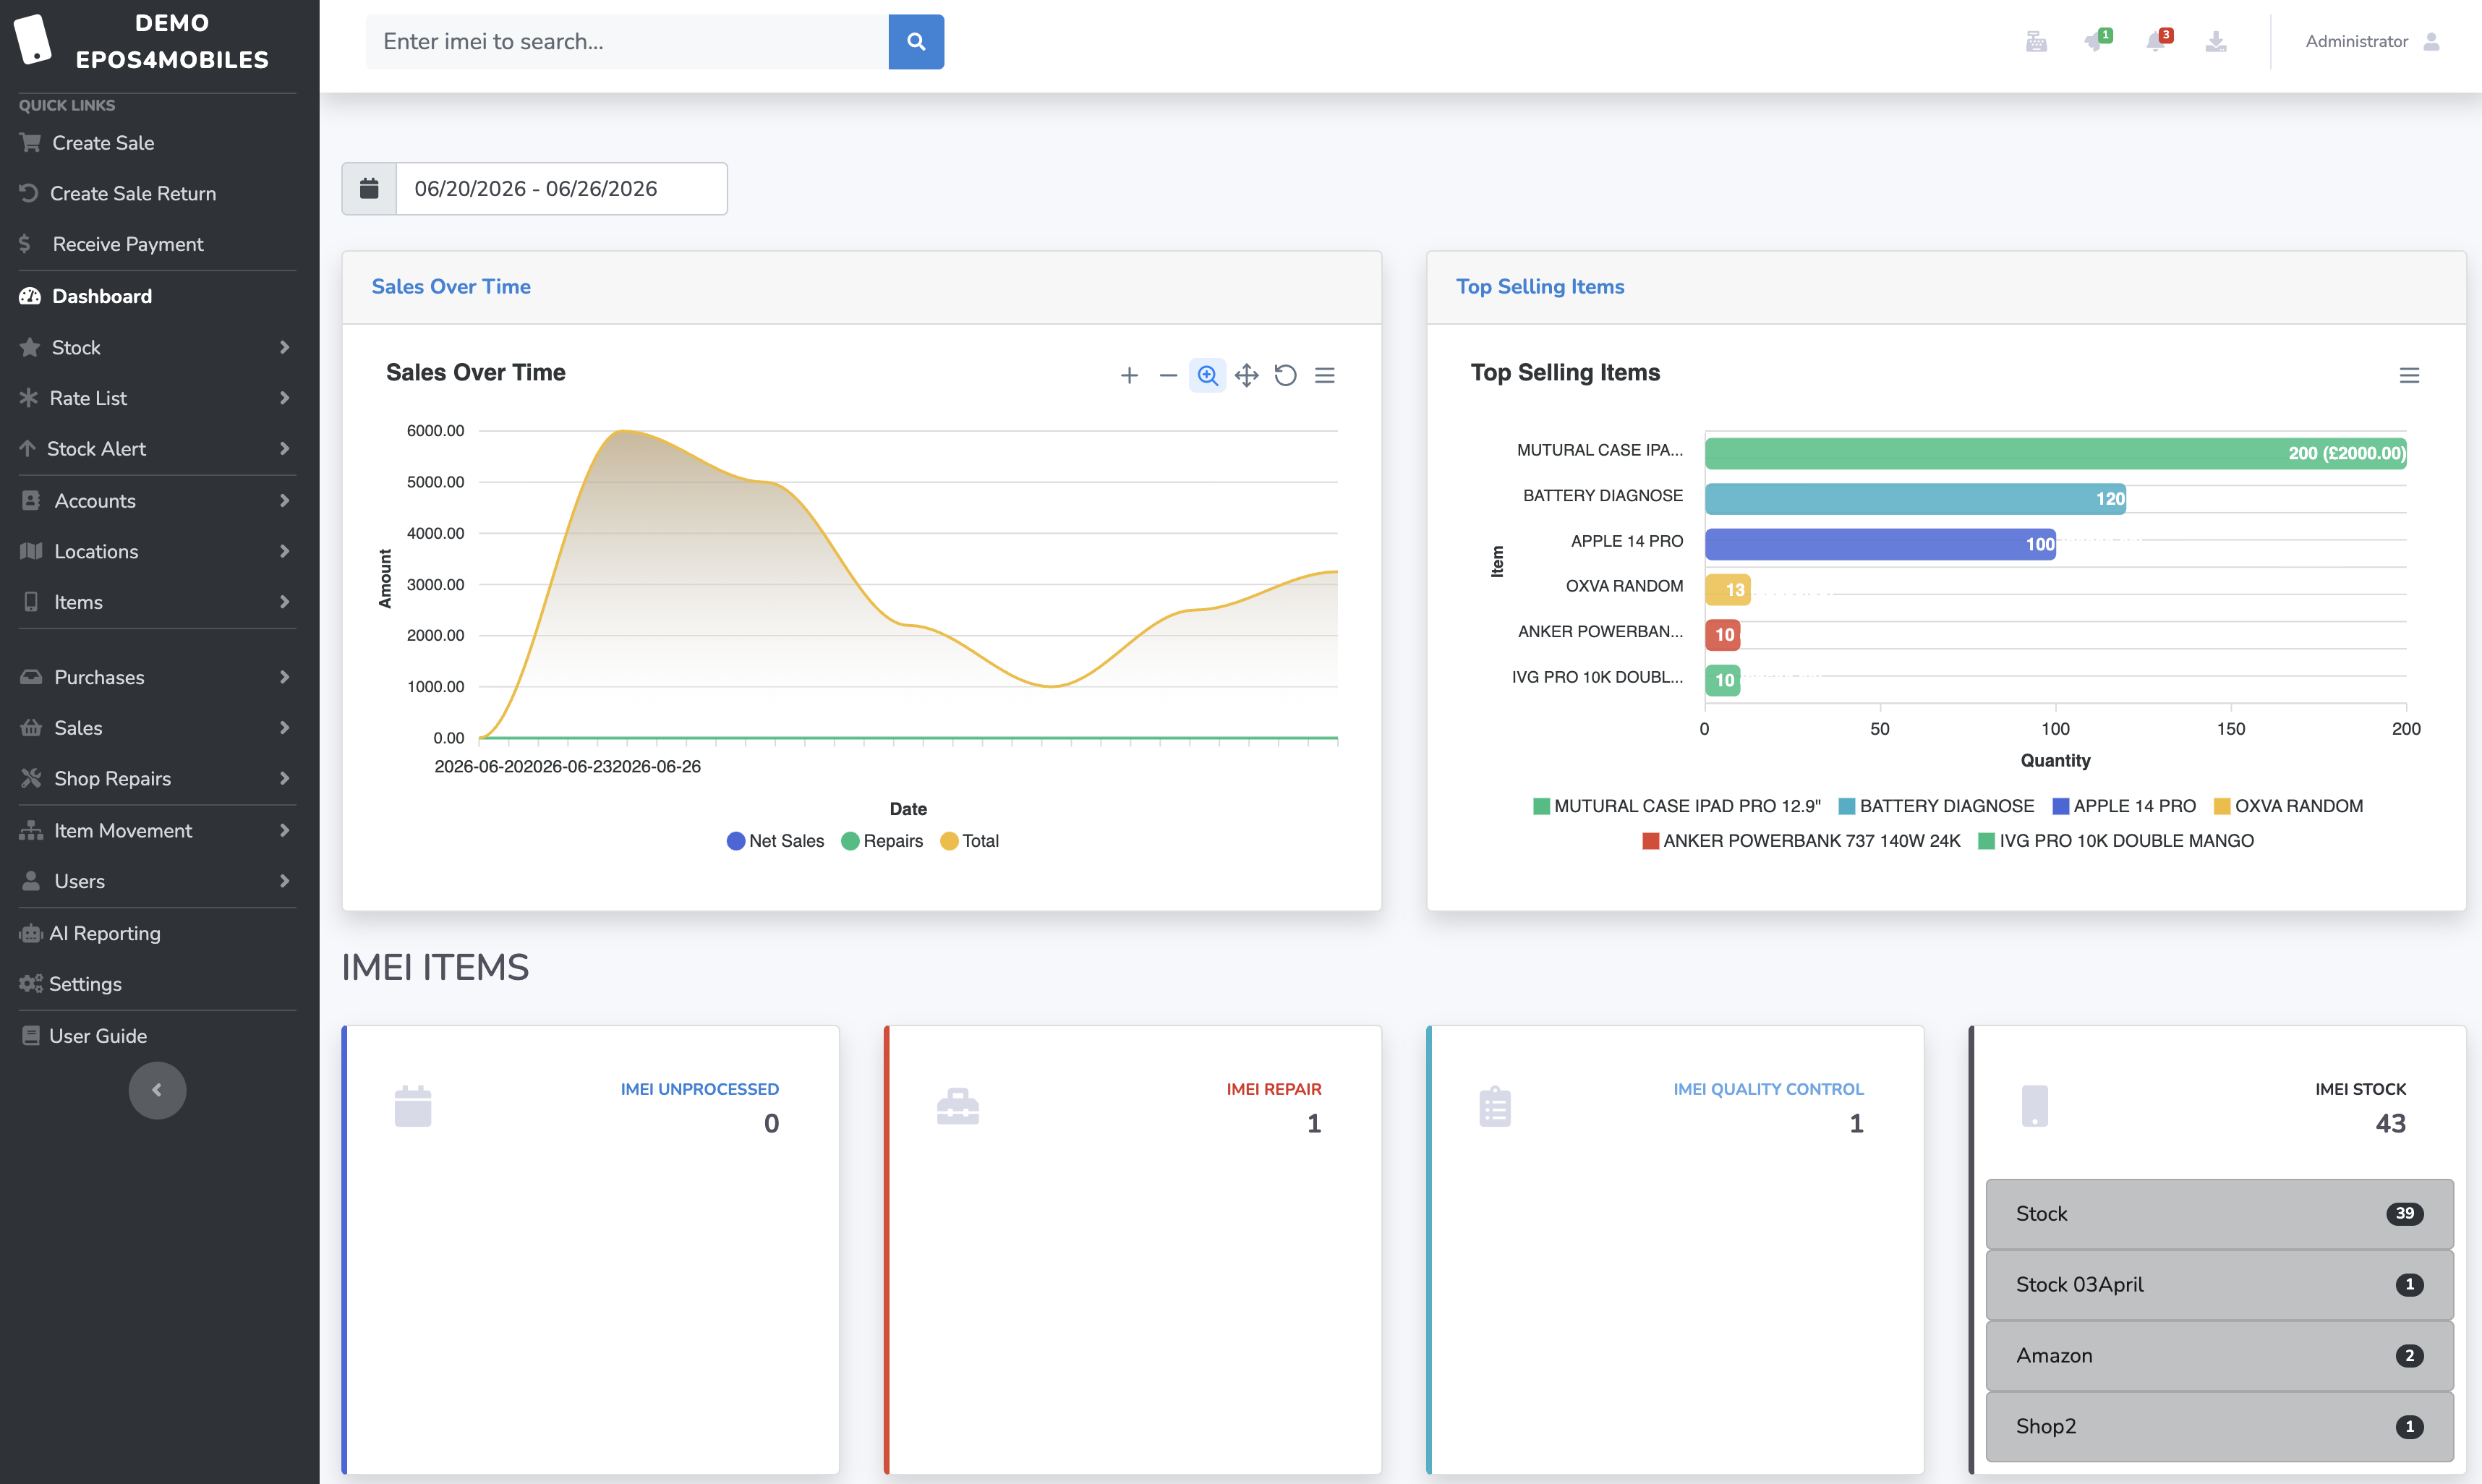
Task: Reset zoom on Sales Over Time chart
Action: [x=1285, y=375]
